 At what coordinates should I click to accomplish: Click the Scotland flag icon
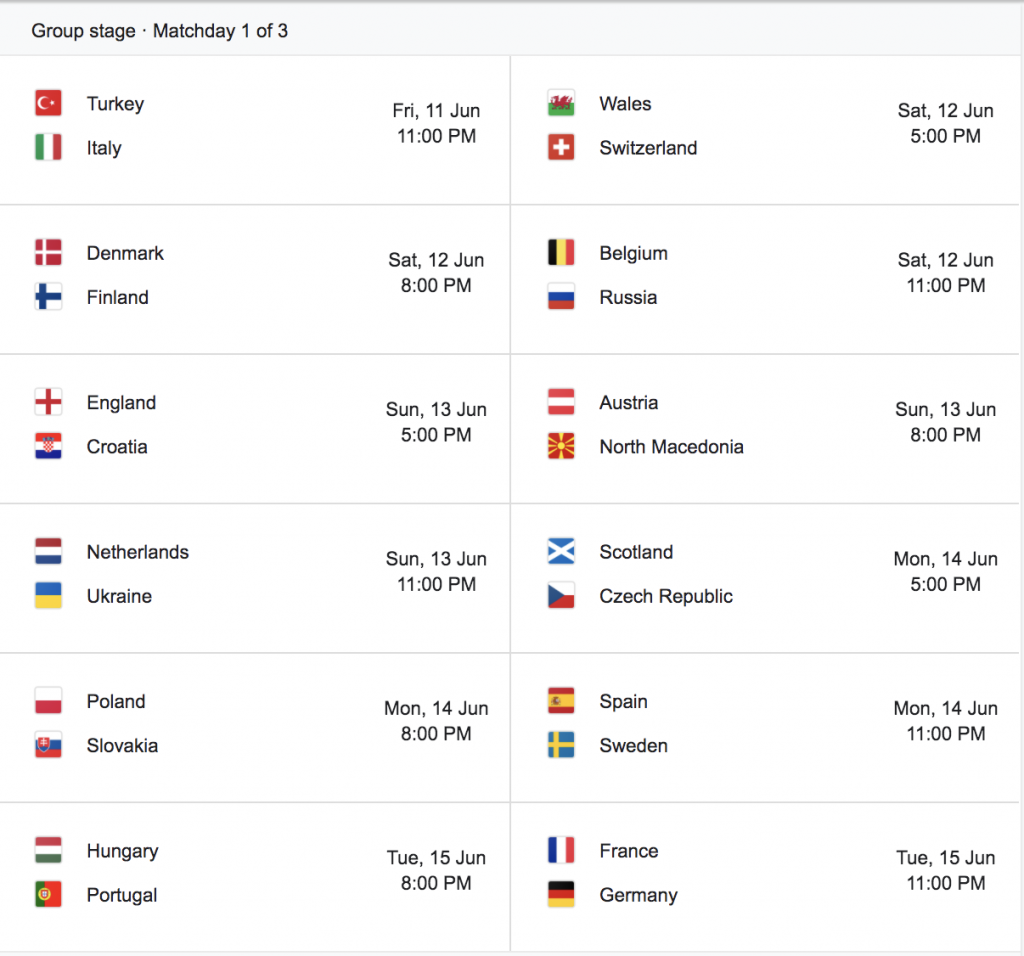(x=561, y=552)
